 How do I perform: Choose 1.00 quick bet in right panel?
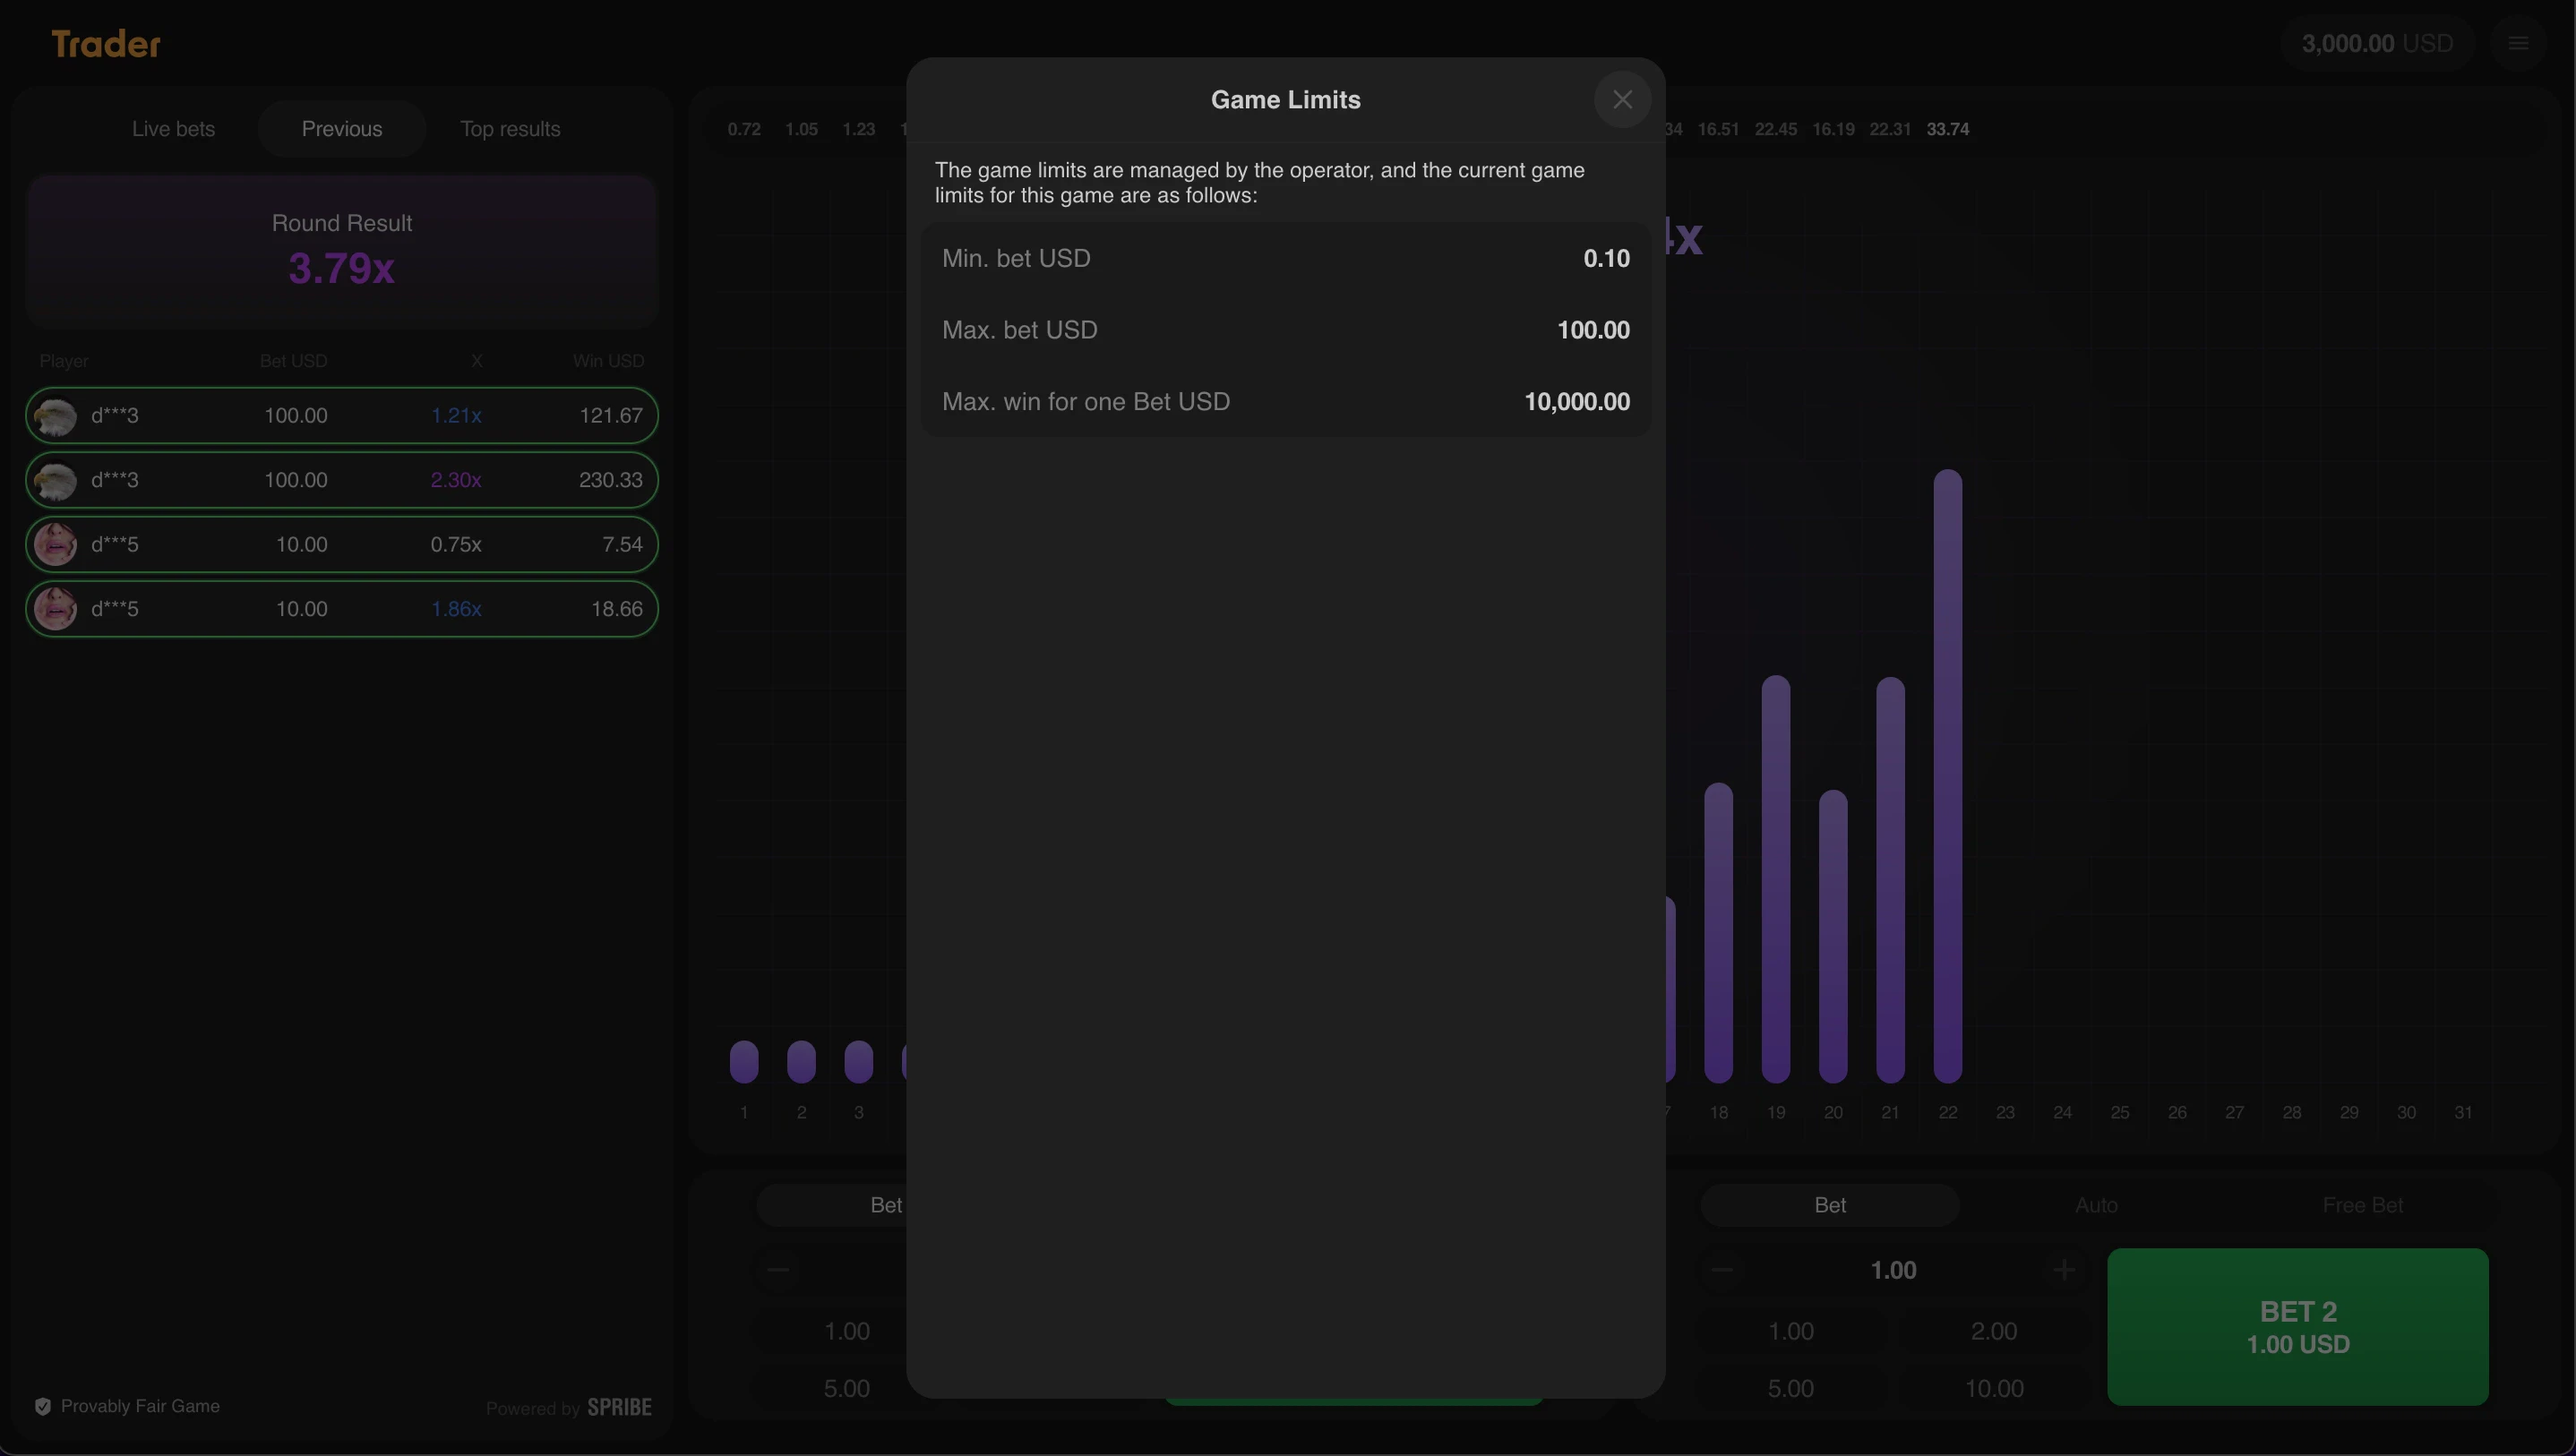click(1790, 1331)
